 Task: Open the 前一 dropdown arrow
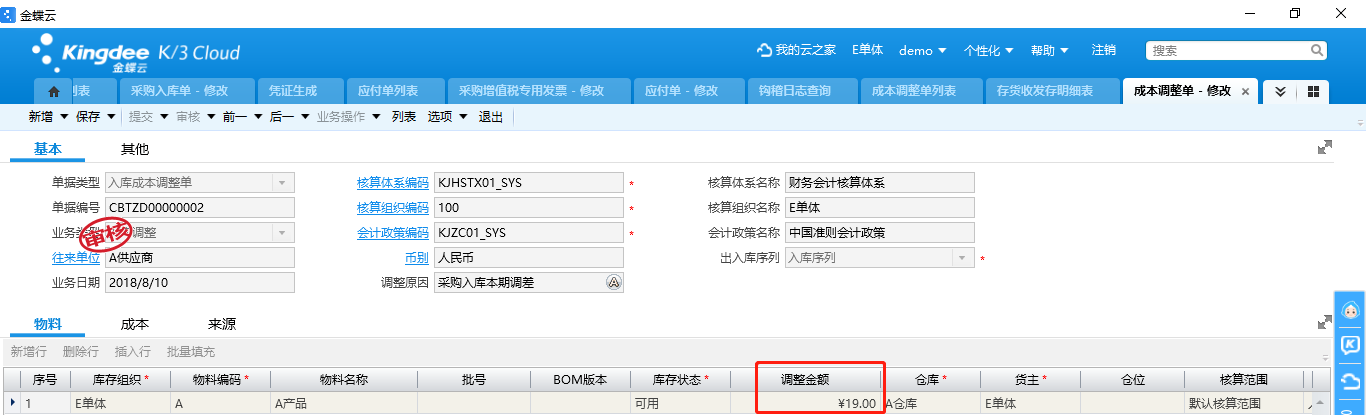[x=258, y=117]
